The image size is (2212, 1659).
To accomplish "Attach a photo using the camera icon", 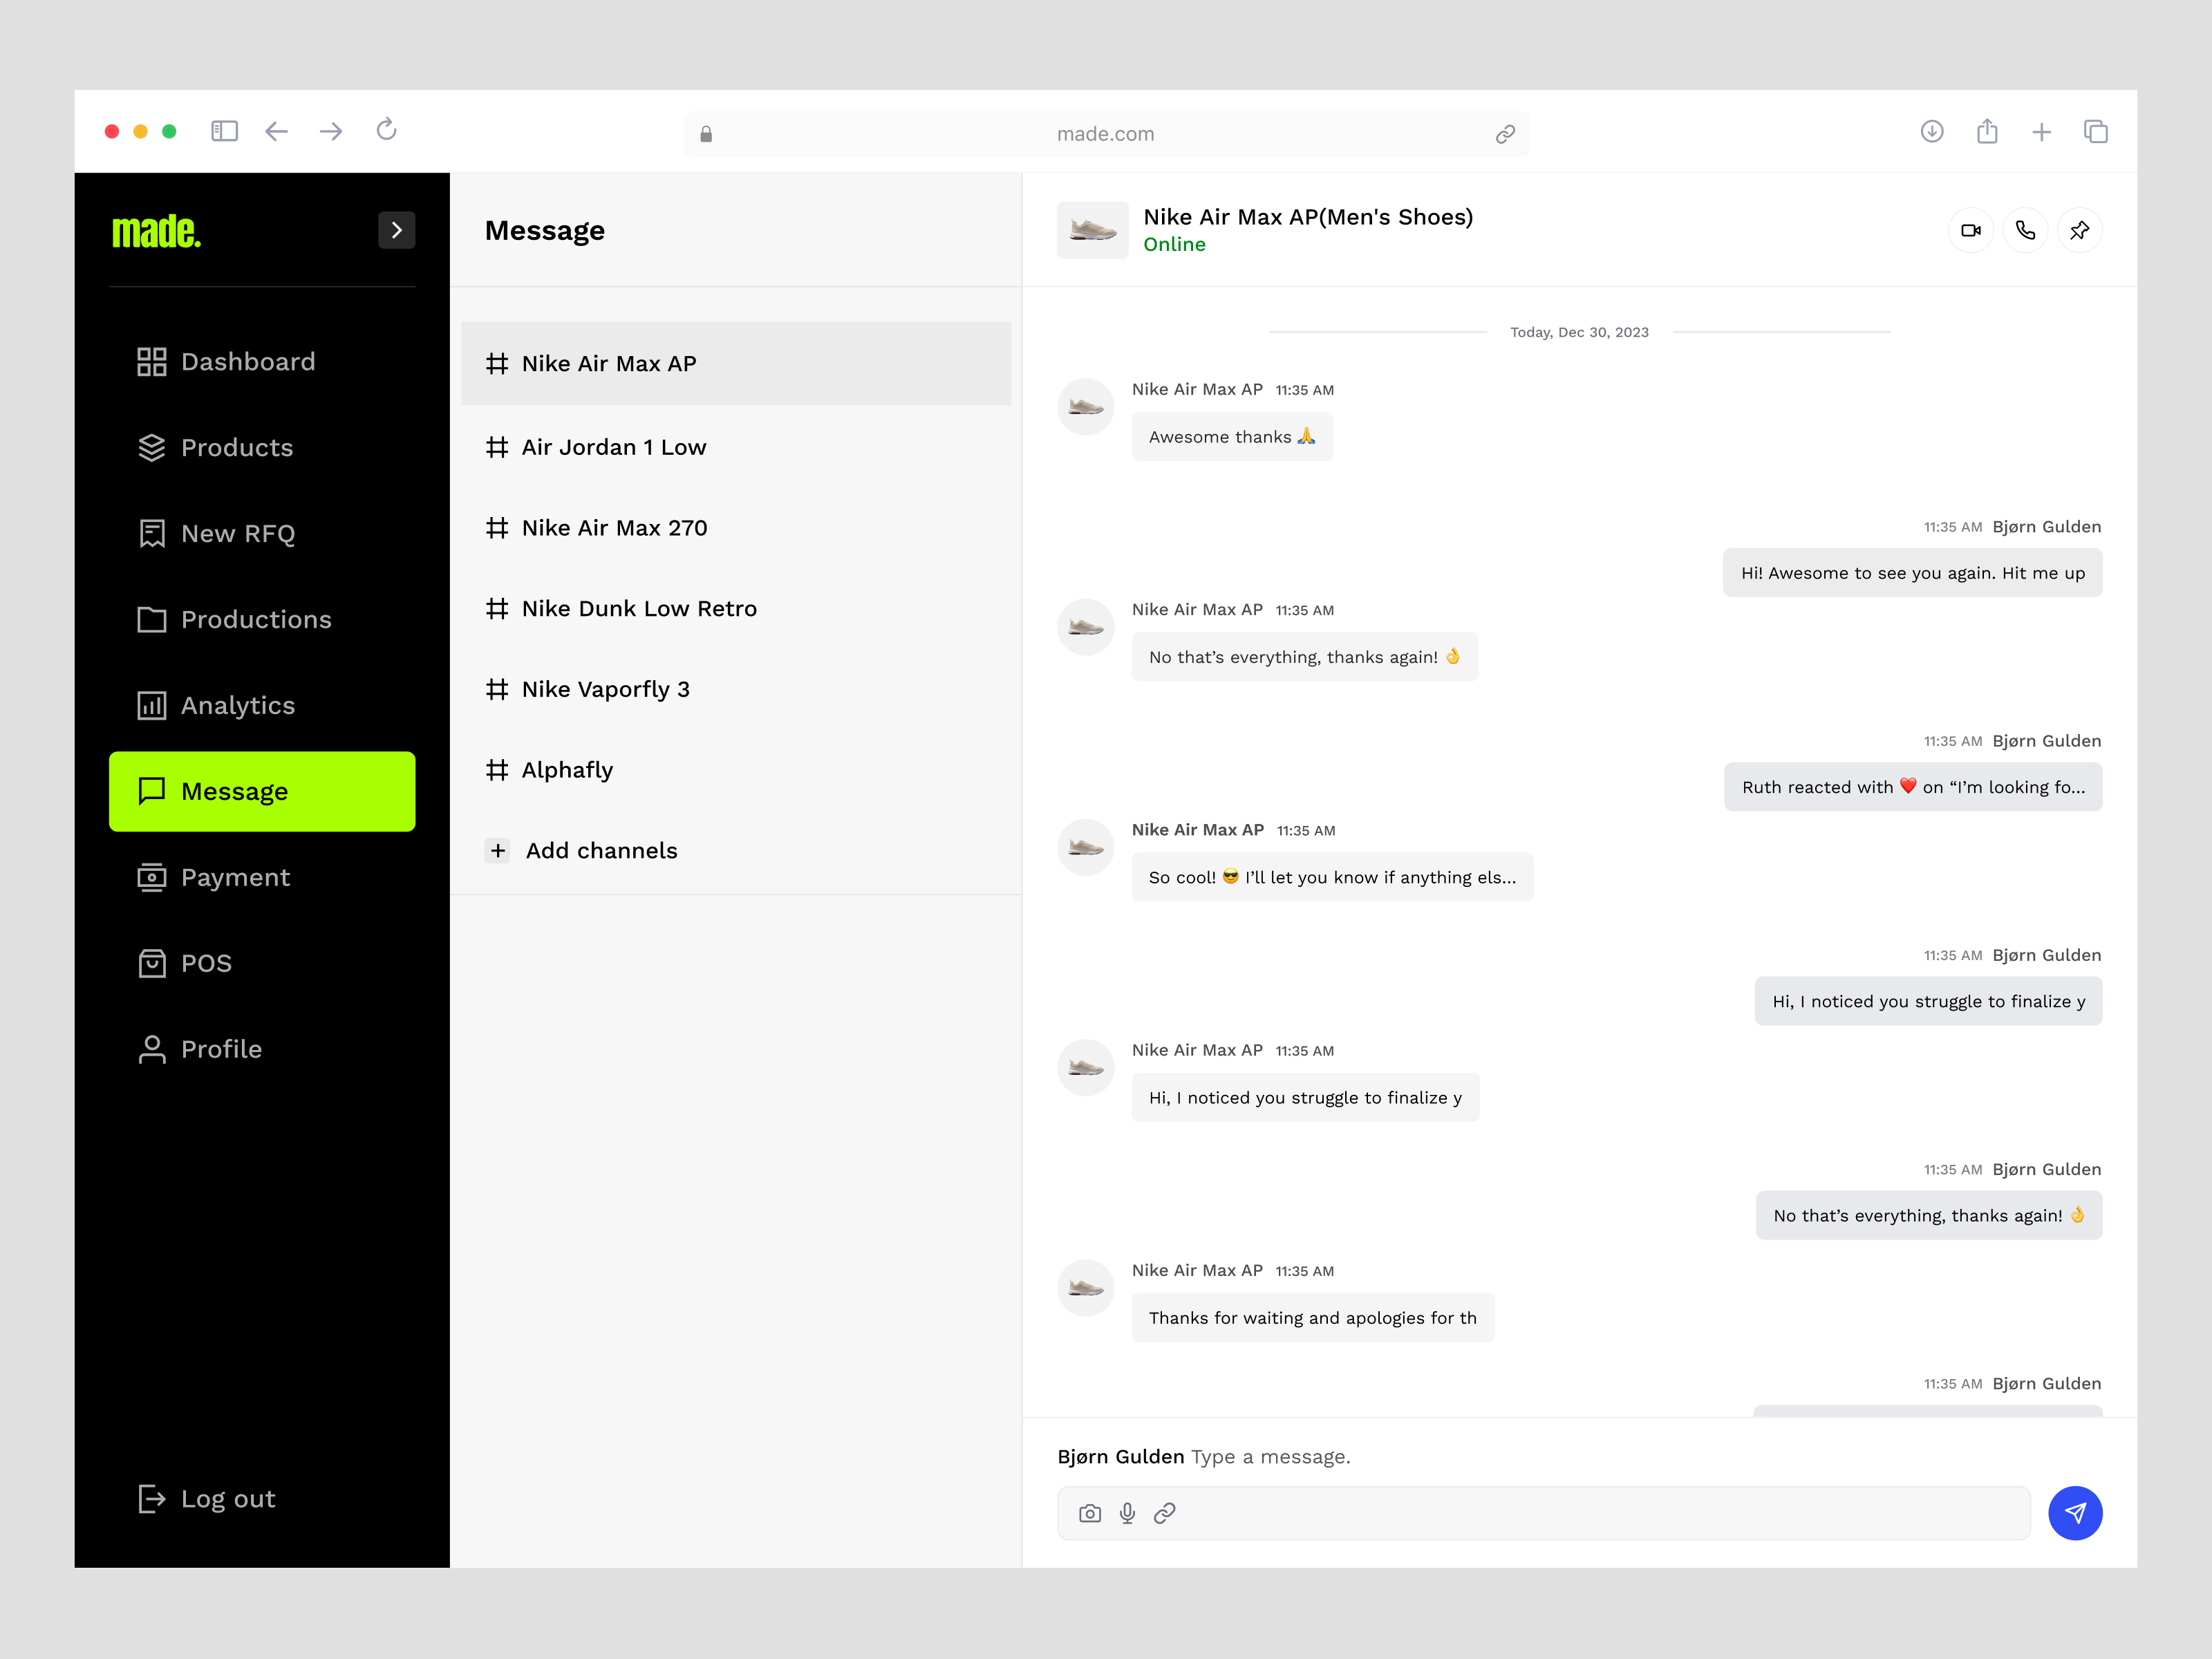I will click(x=1089, y=1513).
